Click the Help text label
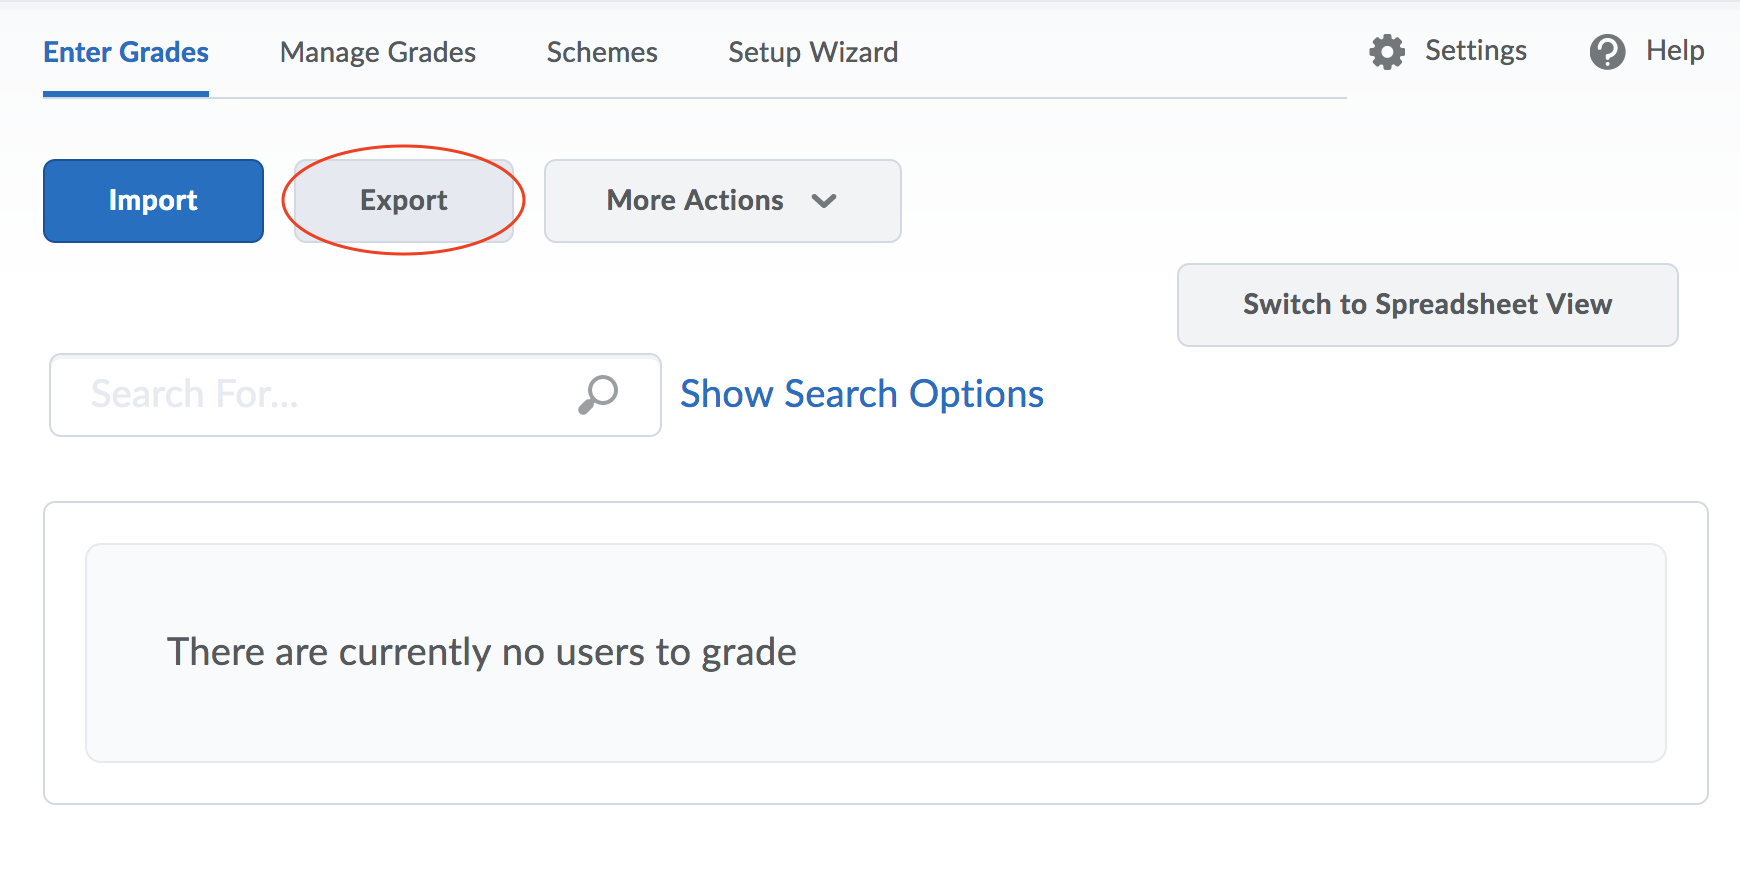This screenshot has width=1740, height=884. pyautogui.click(x=1675, y=51)
